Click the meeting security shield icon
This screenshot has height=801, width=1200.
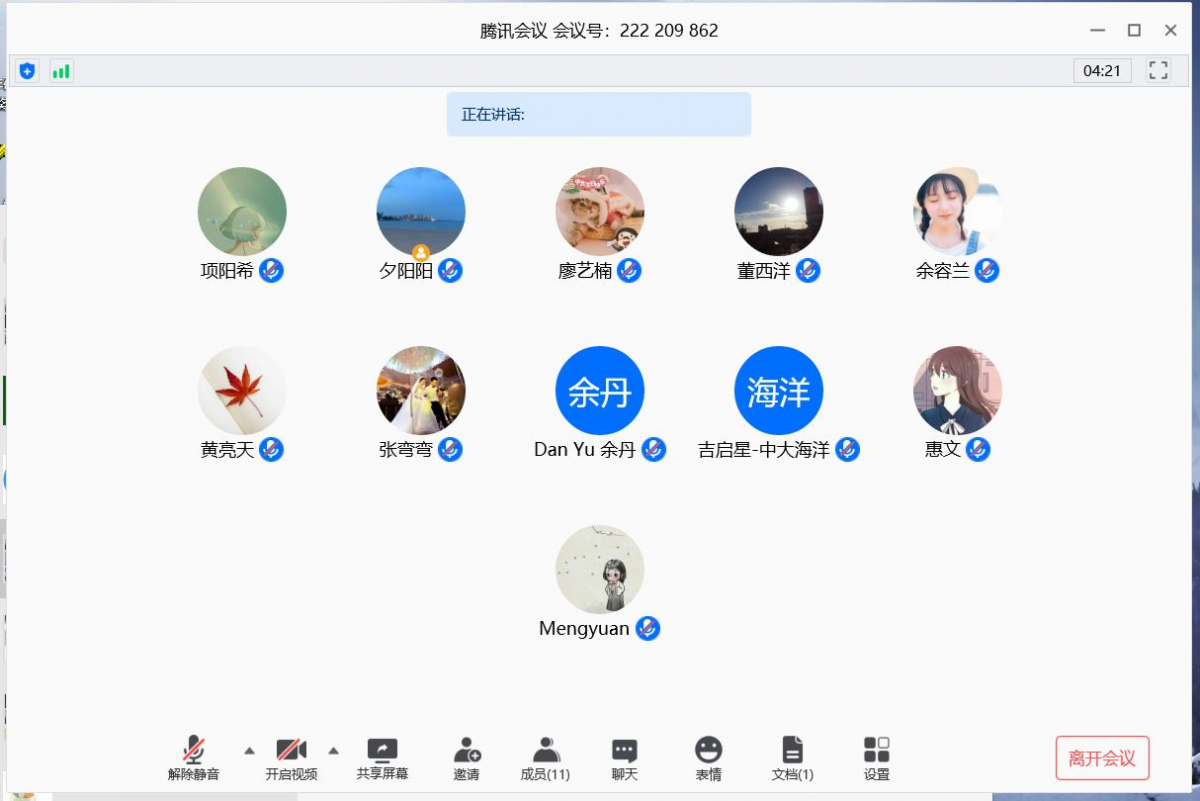pyautogui.click(x=27, y=70)
